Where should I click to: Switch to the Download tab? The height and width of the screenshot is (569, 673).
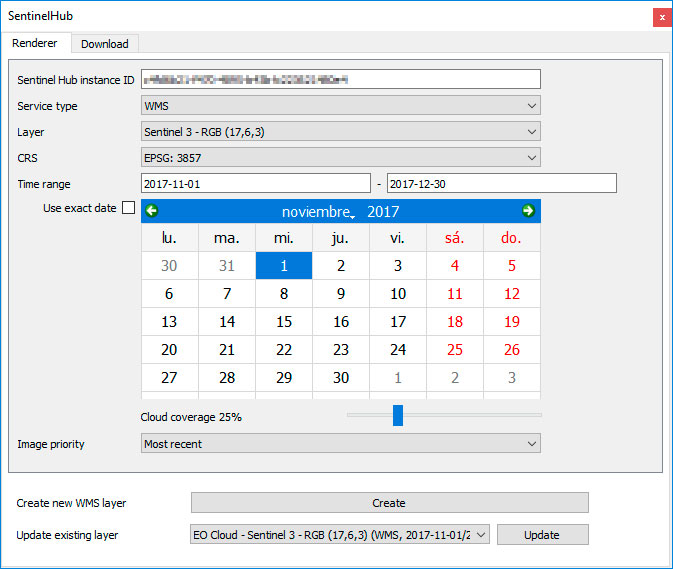point(105,44)
